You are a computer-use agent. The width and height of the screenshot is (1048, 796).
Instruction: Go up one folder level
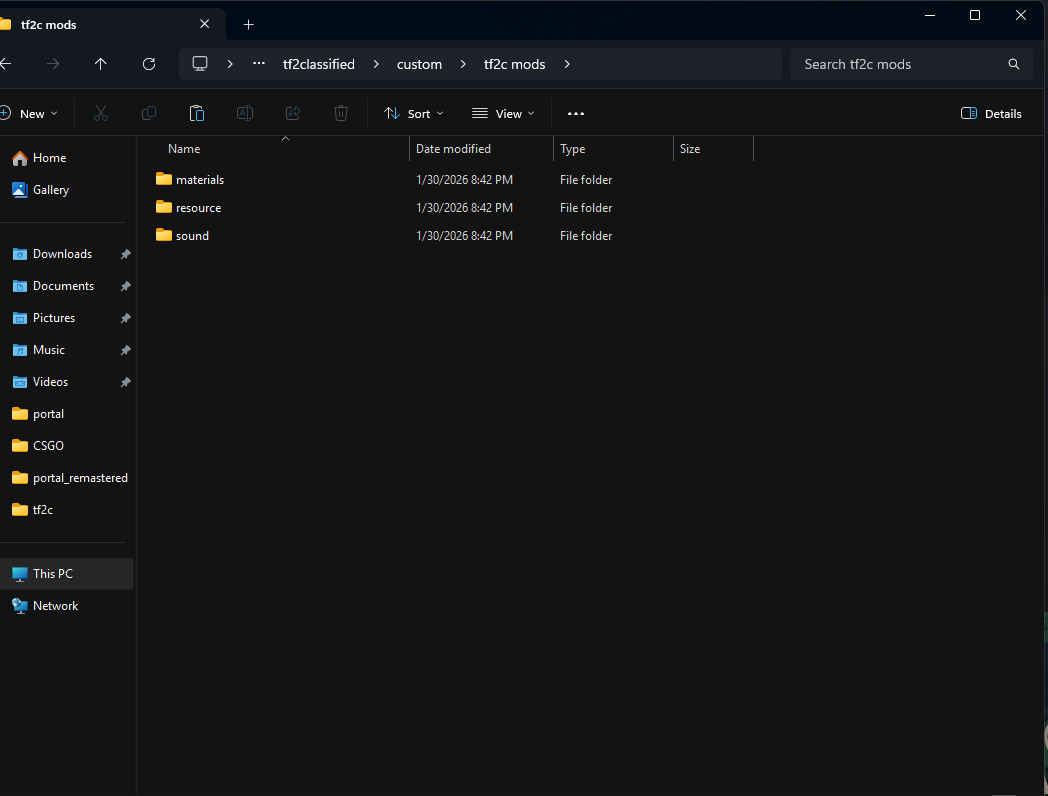pyautogui.click(x=100, y=64)
